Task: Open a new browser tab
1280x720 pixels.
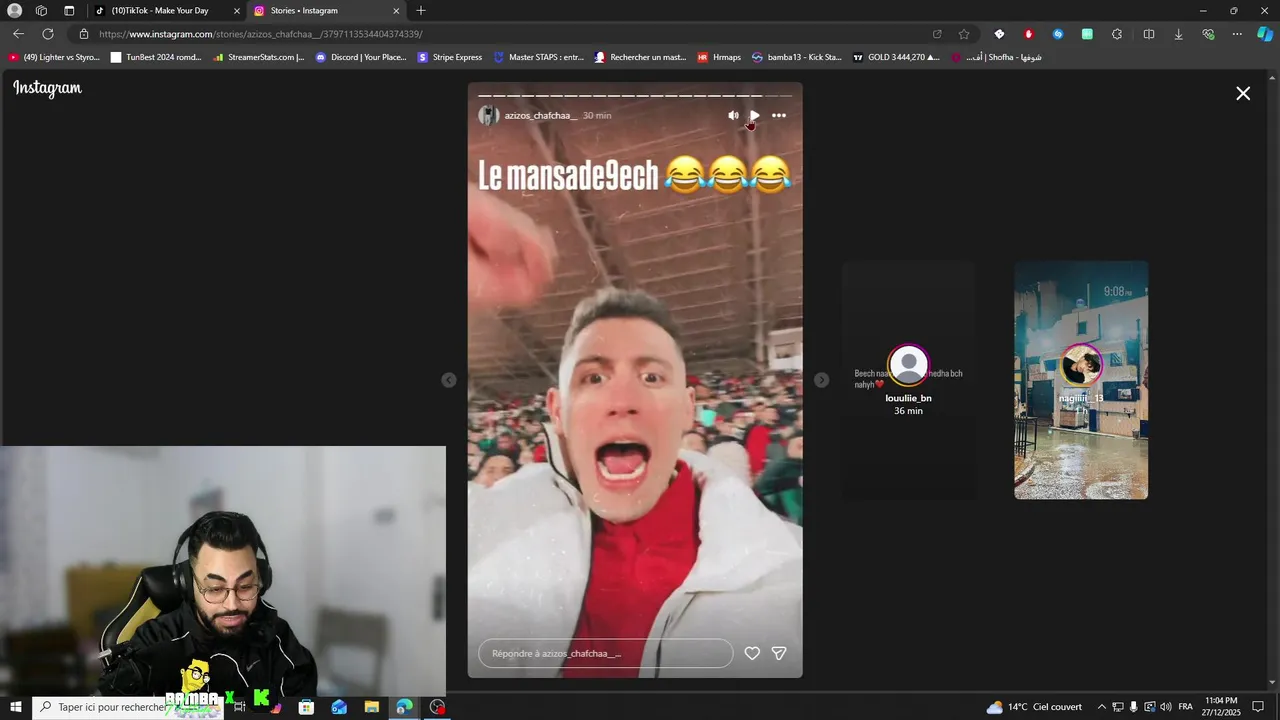Action: [420, 10]
